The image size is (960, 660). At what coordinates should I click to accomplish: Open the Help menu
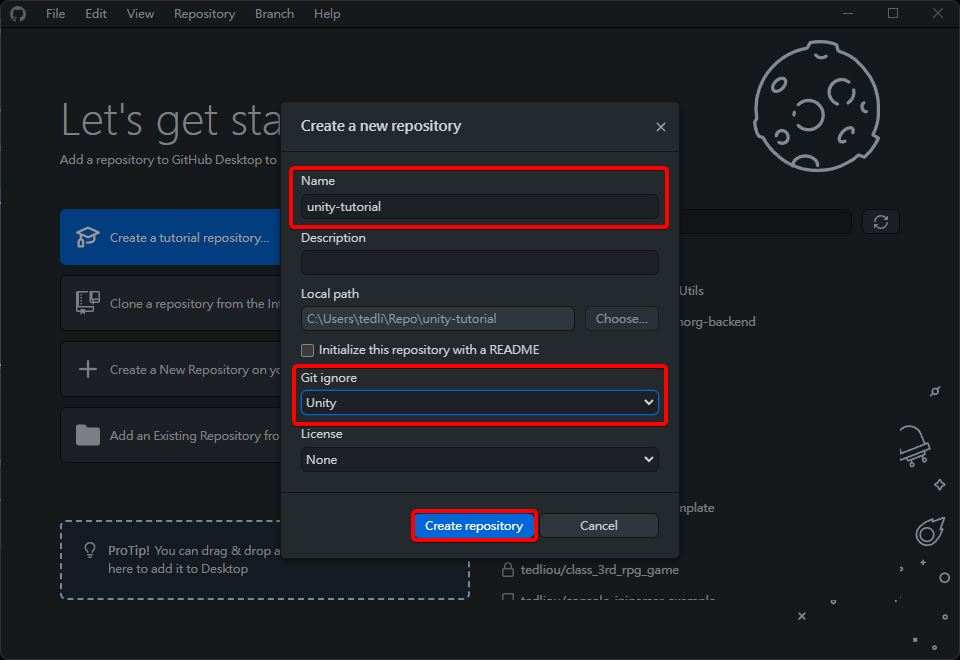tap(327, 13)
